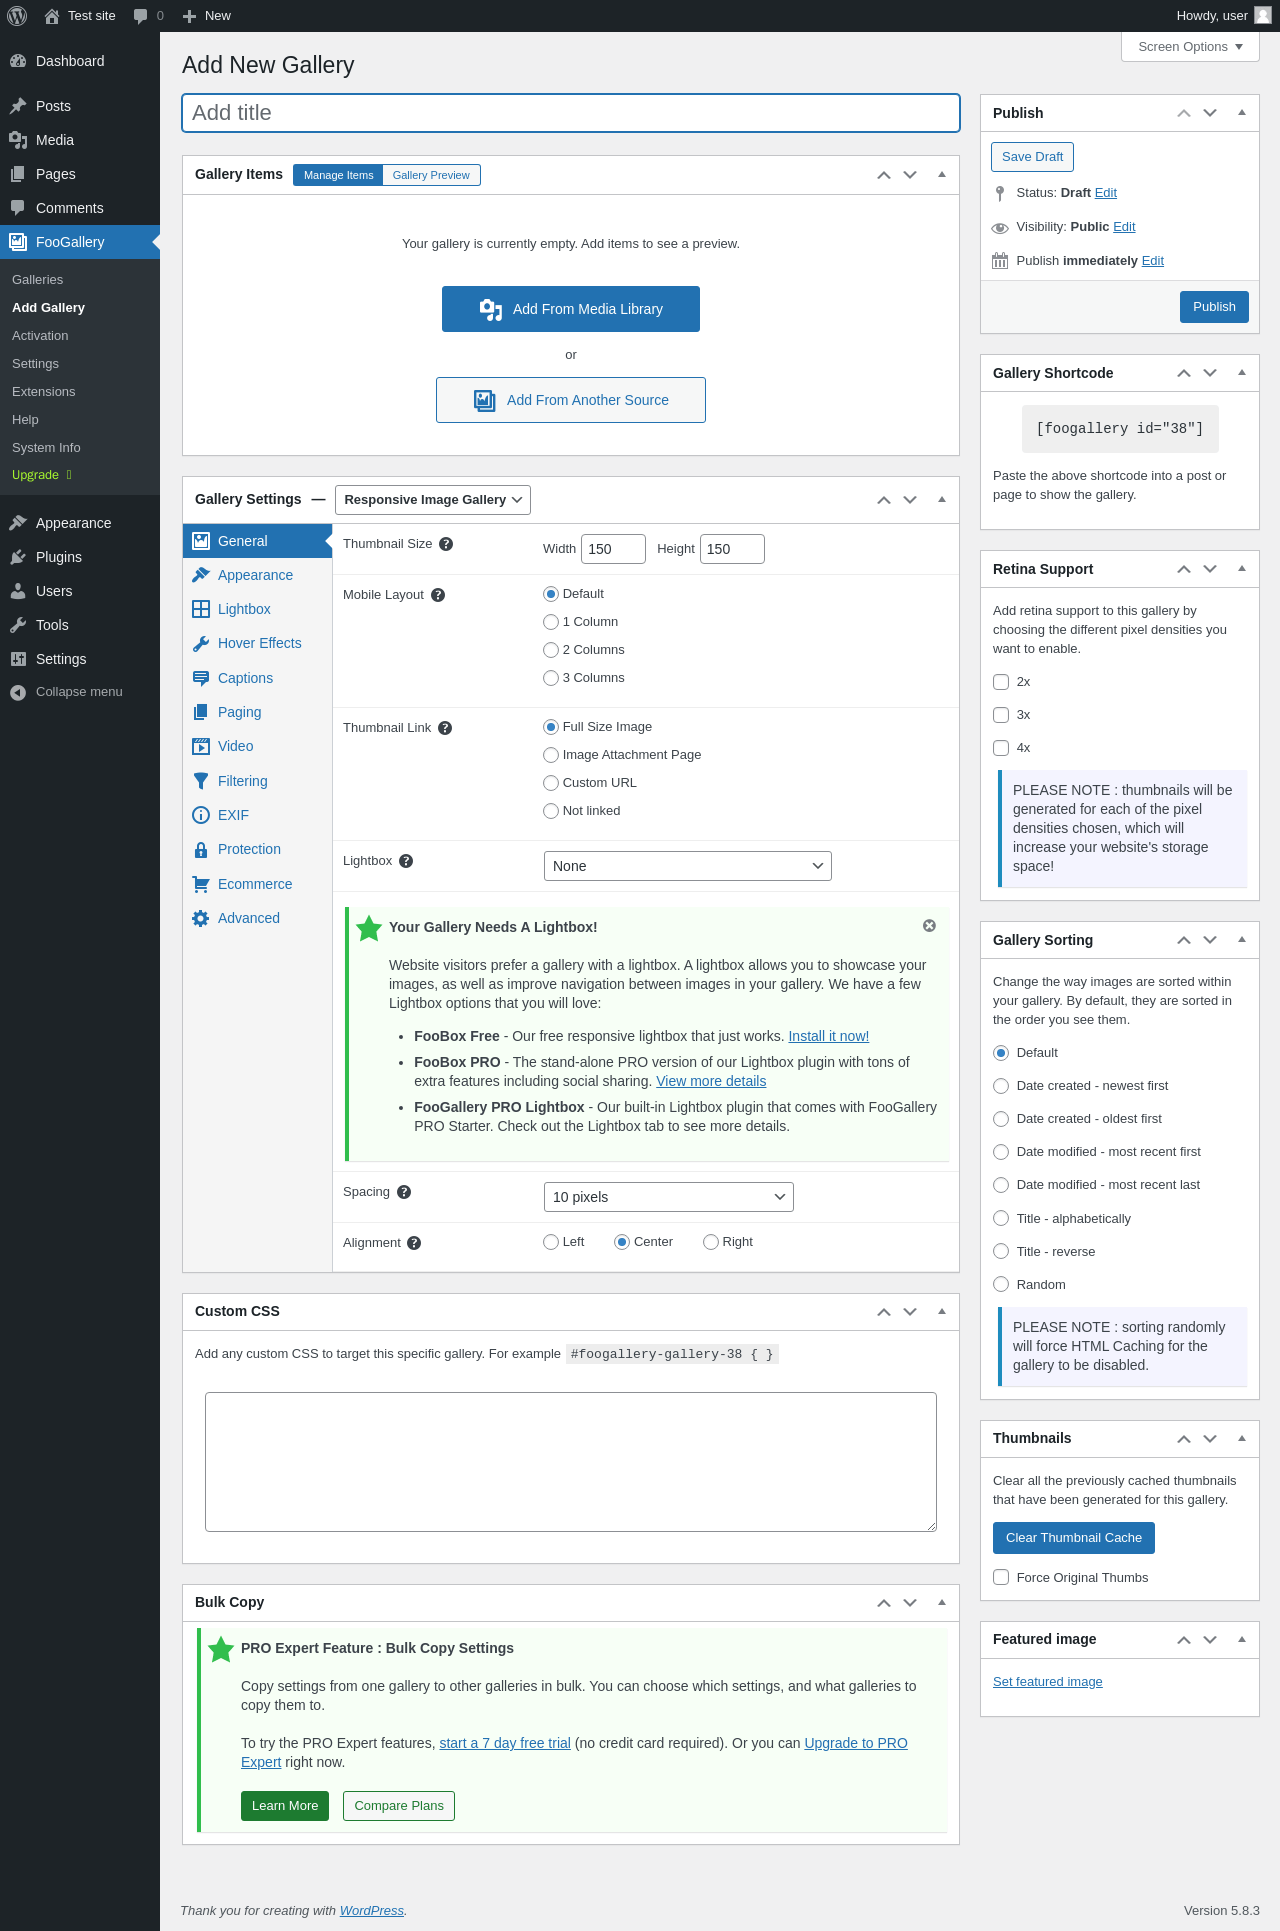Viewport: 1280px width, 1931px height.
Task: Click the Tools wrench icon in sidebar
Action: (x=18, y=625)
